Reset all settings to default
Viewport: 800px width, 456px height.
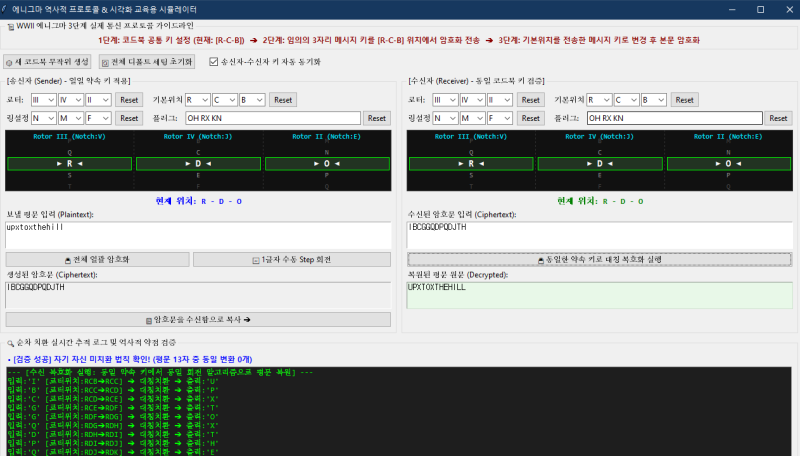(x=147, y=62)
